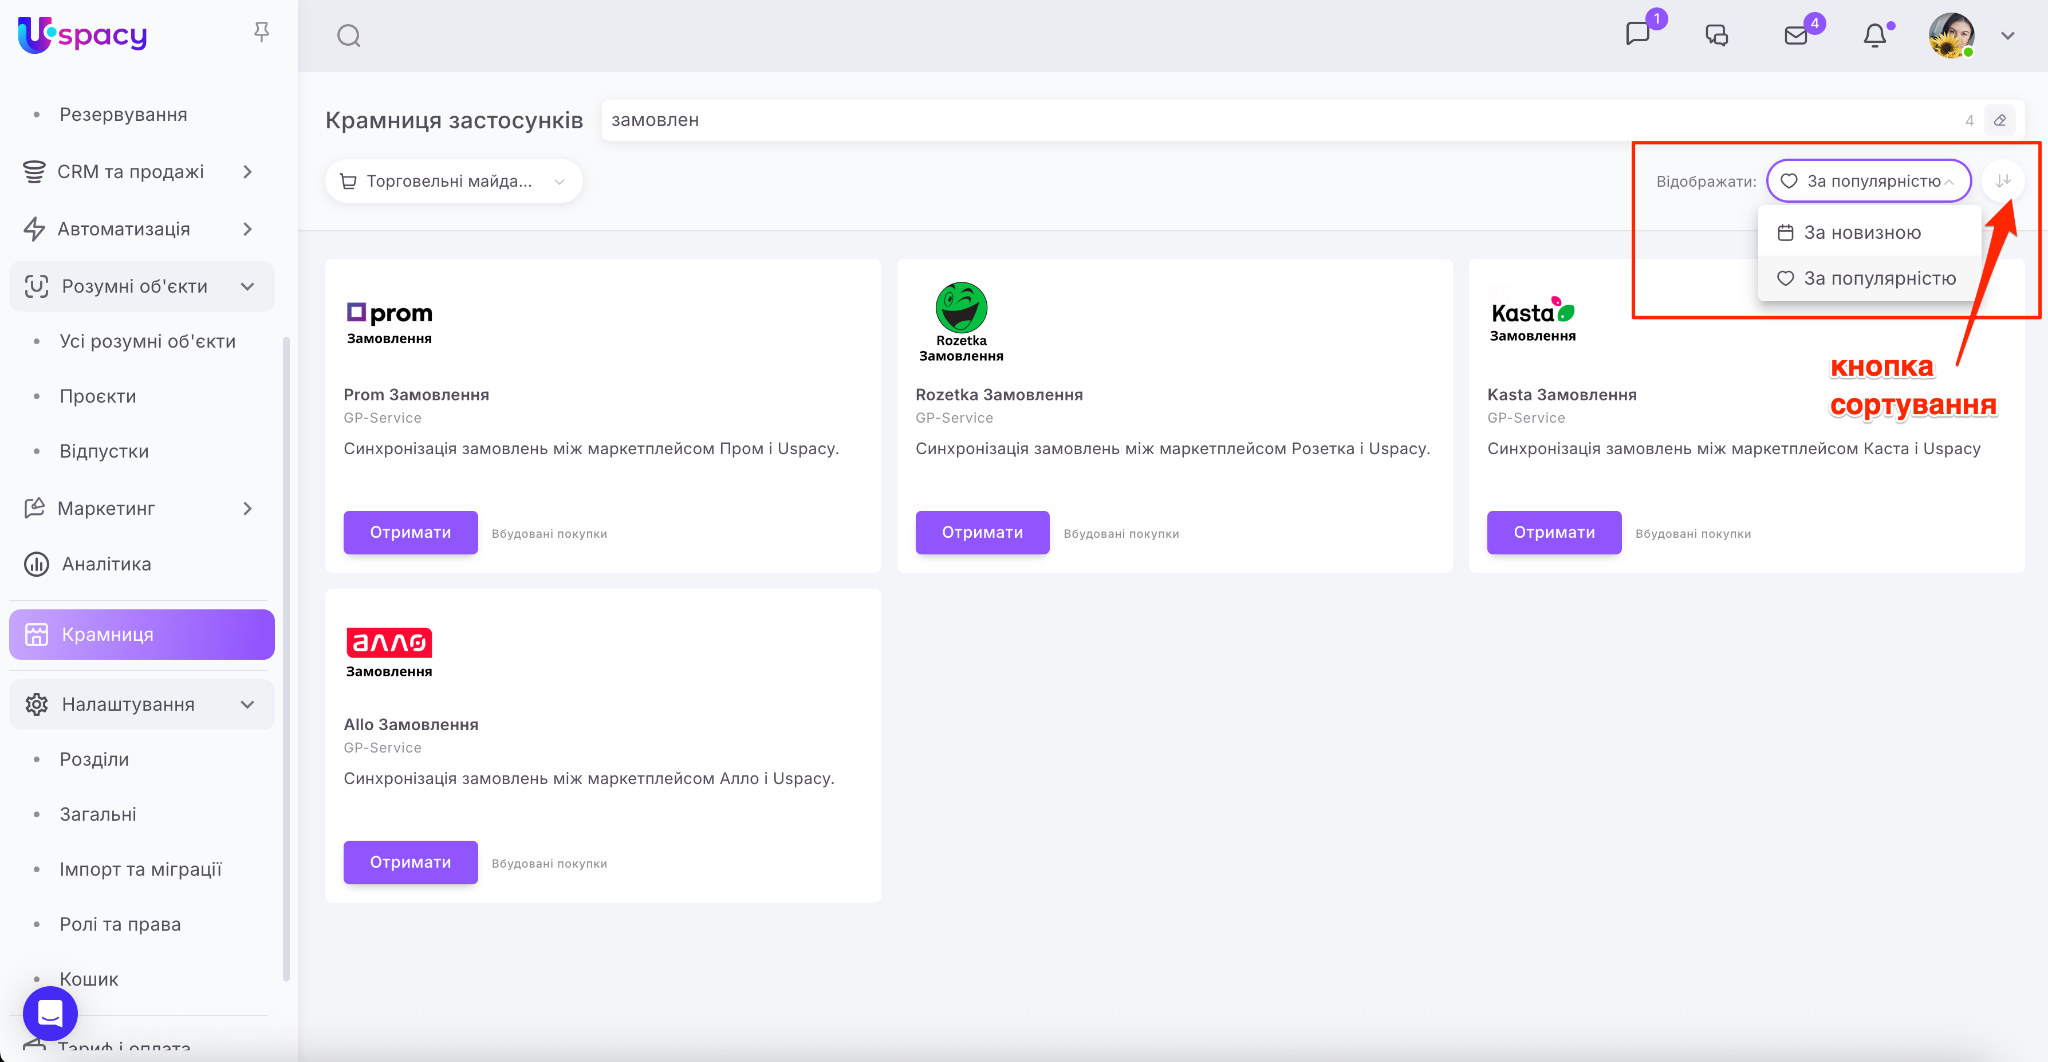The width and height of the screenshot is (2048, 1062).
Task: Open the Аналітика section
Action: point(106,565)
